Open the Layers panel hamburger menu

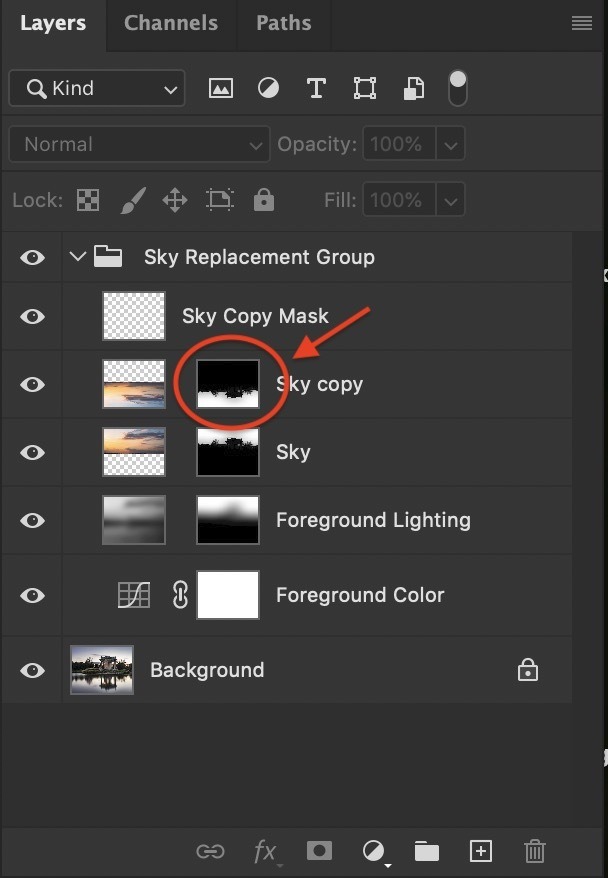tap(581, 23)
